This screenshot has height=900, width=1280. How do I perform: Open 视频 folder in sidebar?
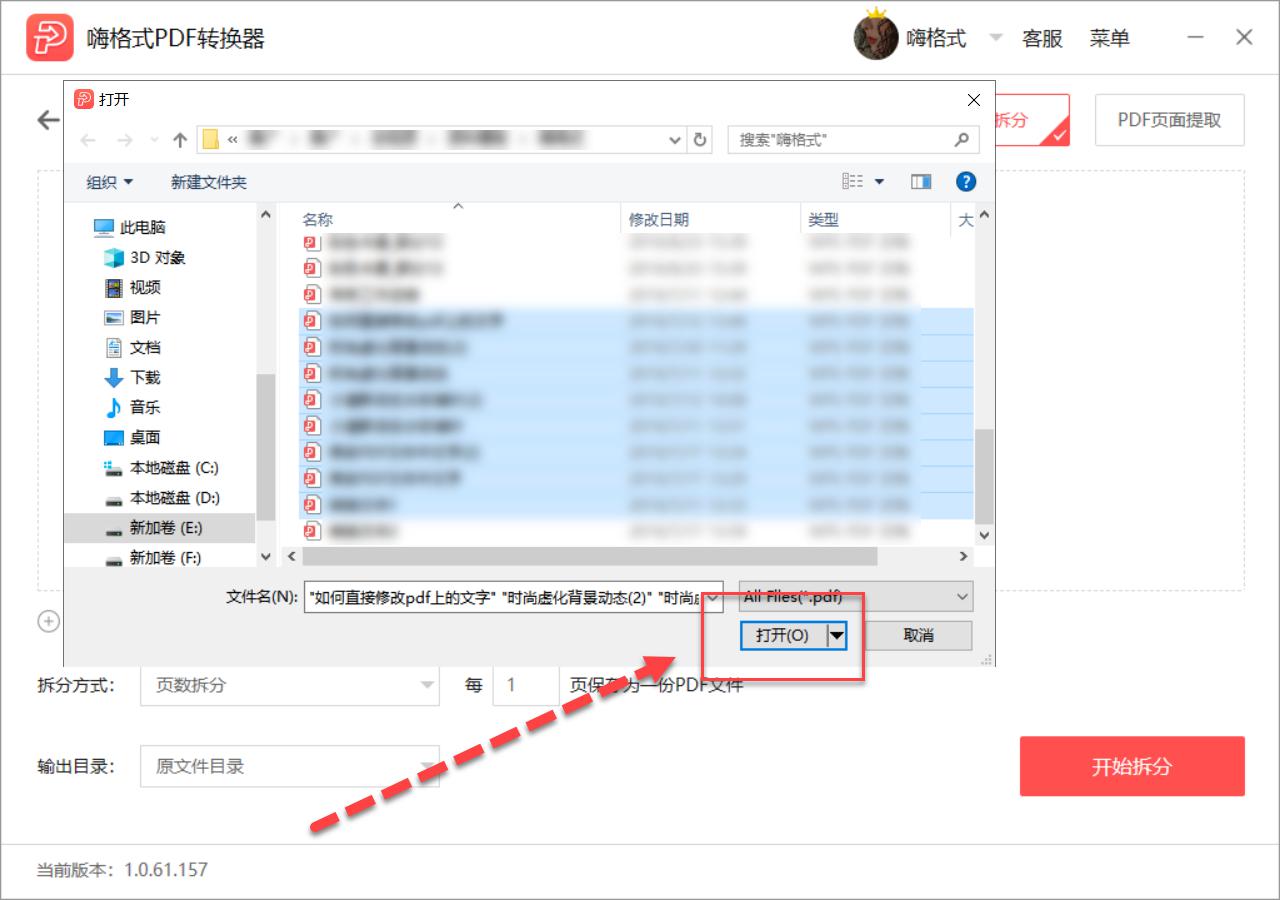pyautogui.click(x=133, y=288)
